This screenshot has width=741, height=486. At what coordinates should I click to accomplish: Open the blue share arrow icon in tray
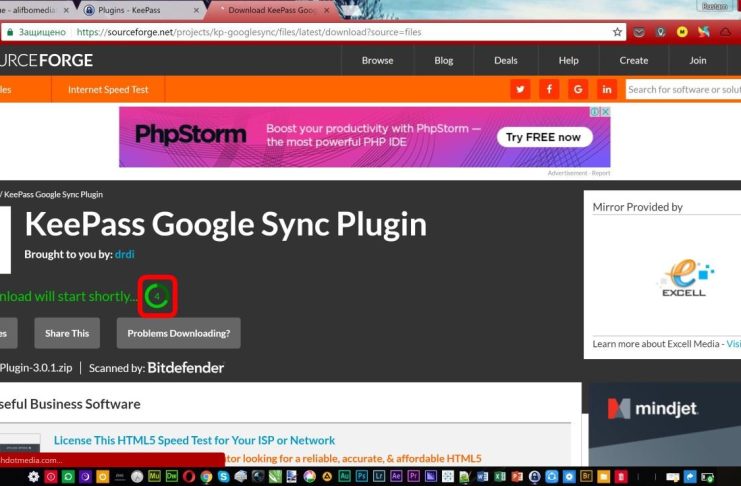(x=690, y=477)
